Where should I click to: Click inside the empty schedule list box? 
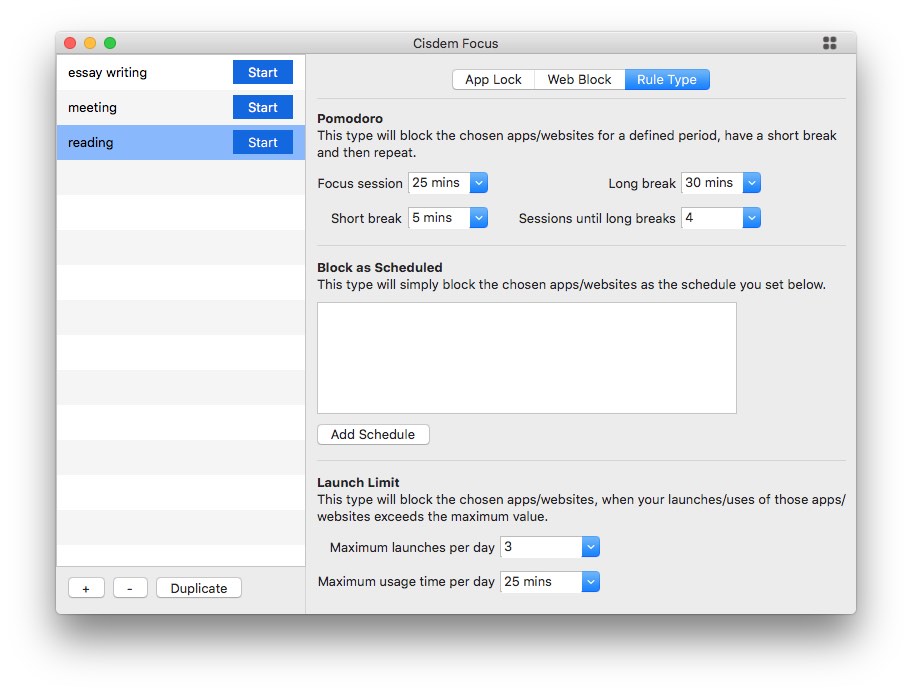(x=527, y=358)
